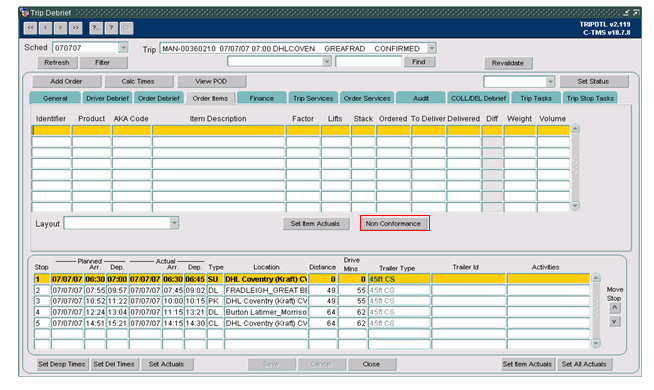Click stop 5 type cell 'CL'
Viewport: 654px width, 390px height.
215,323
